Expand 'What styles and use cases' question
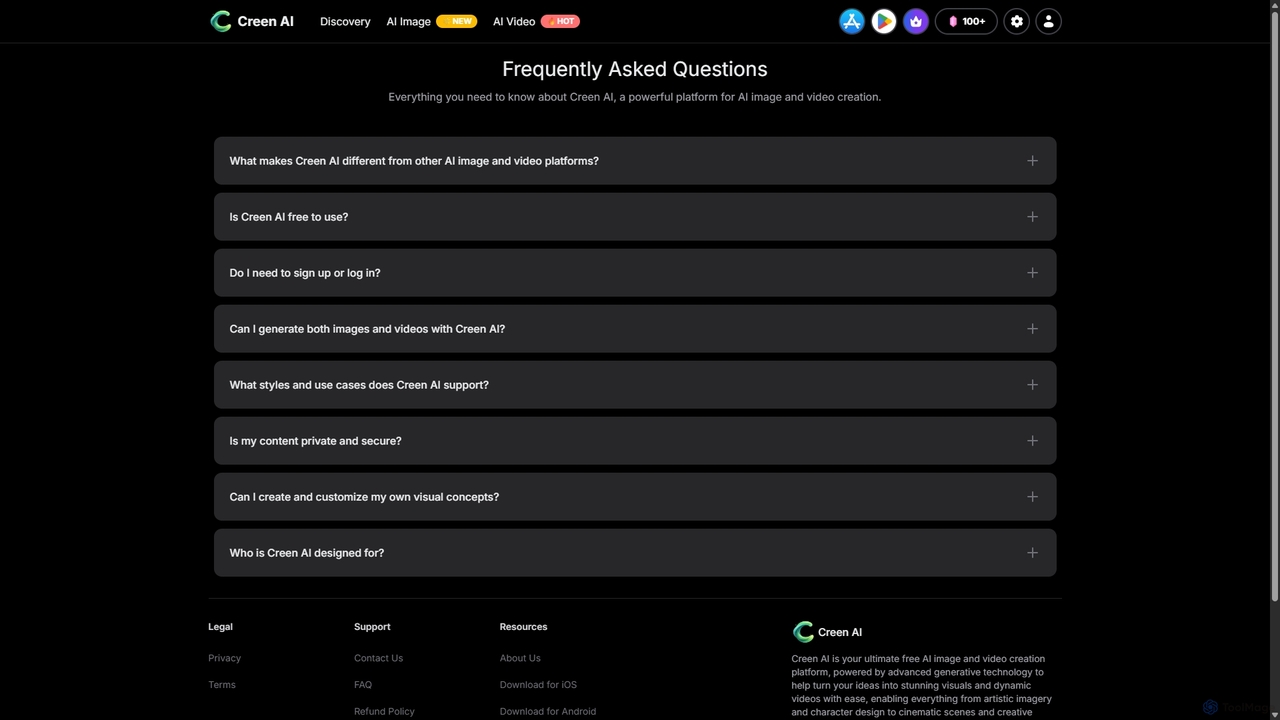This screenshot has width=1280, height=720. [635, 385]
